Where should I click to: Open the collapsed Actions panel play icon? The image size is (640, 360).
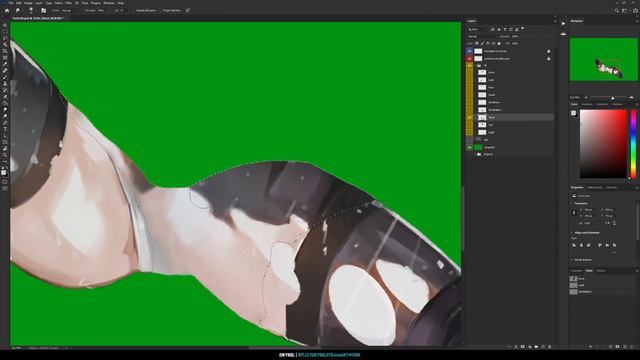pyautogui.click(x=563, y=24)
